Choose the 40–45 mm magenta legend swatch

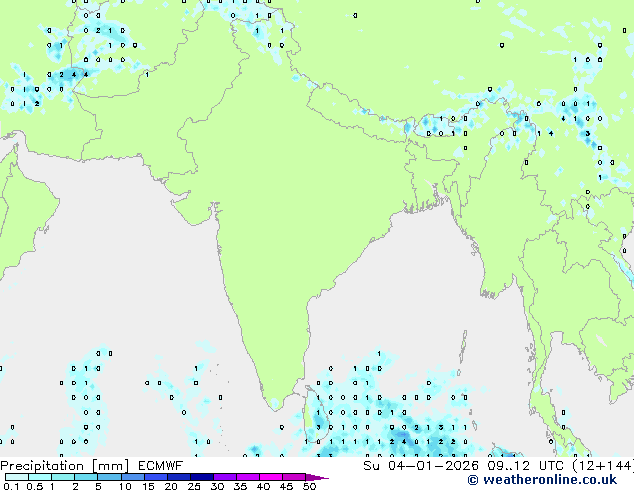(271, 477)
